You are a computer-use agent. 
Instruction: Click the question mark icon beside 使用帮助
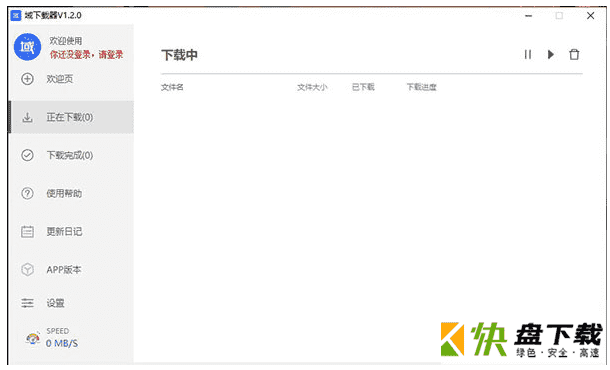[27, 193]
